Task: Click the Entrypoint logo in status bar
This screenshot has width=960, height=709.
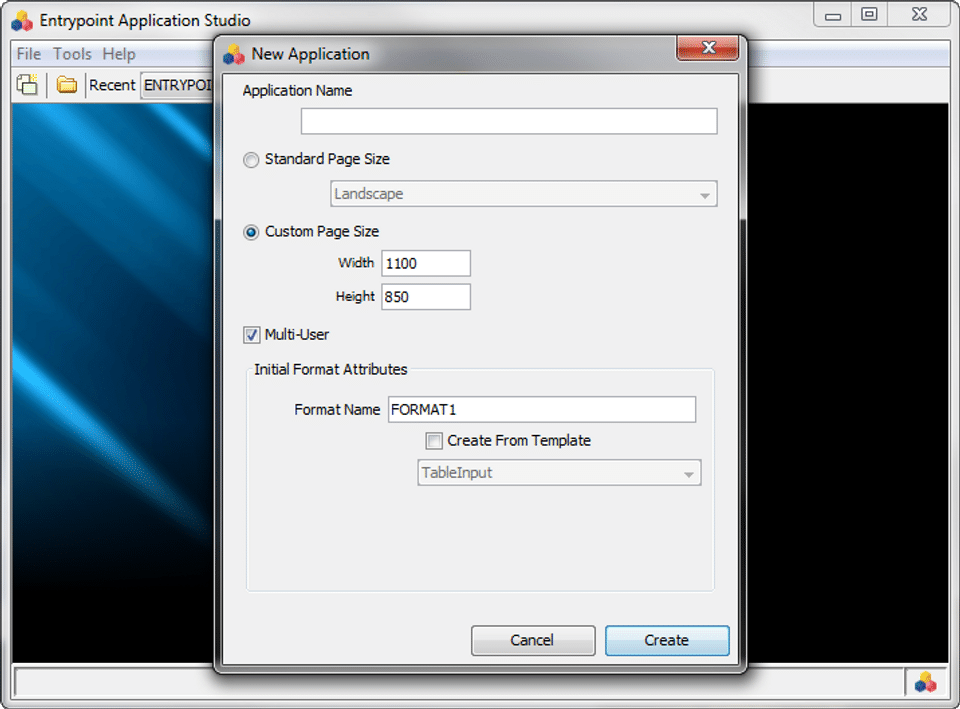Action: (x=926, y=682)
